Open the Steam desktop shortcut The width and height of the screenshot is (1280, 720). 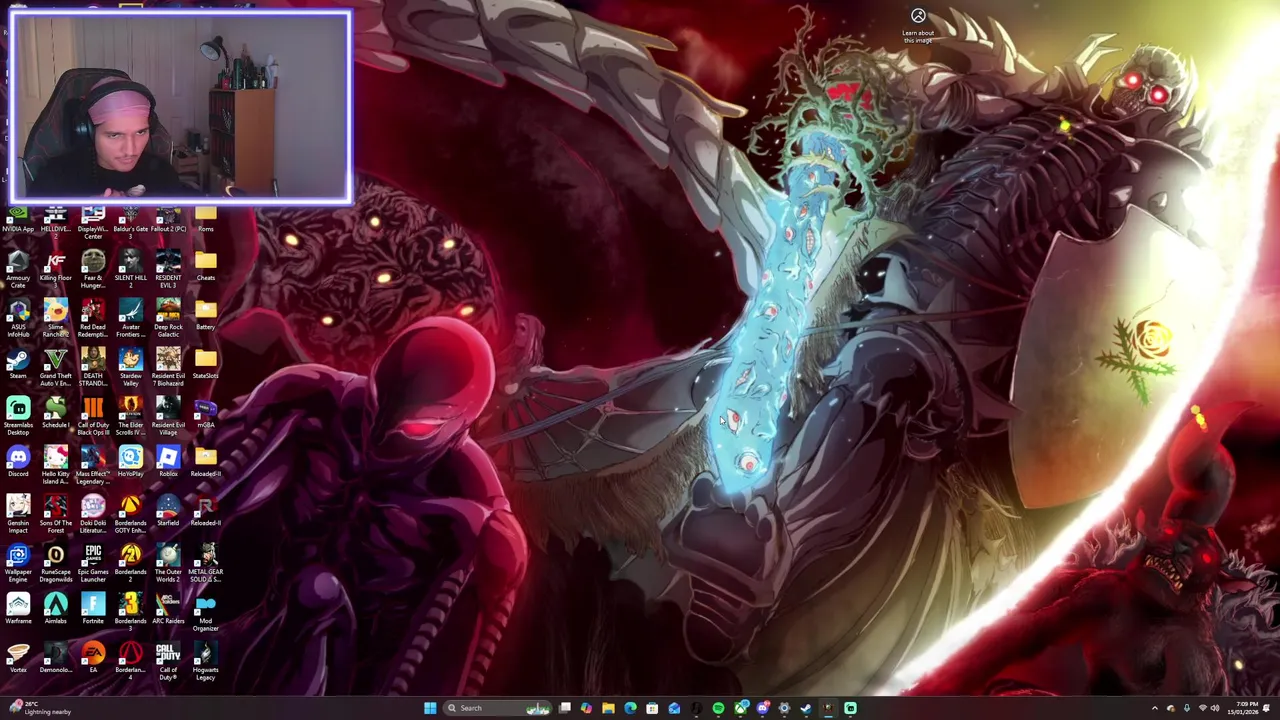[x=18, y=364]
